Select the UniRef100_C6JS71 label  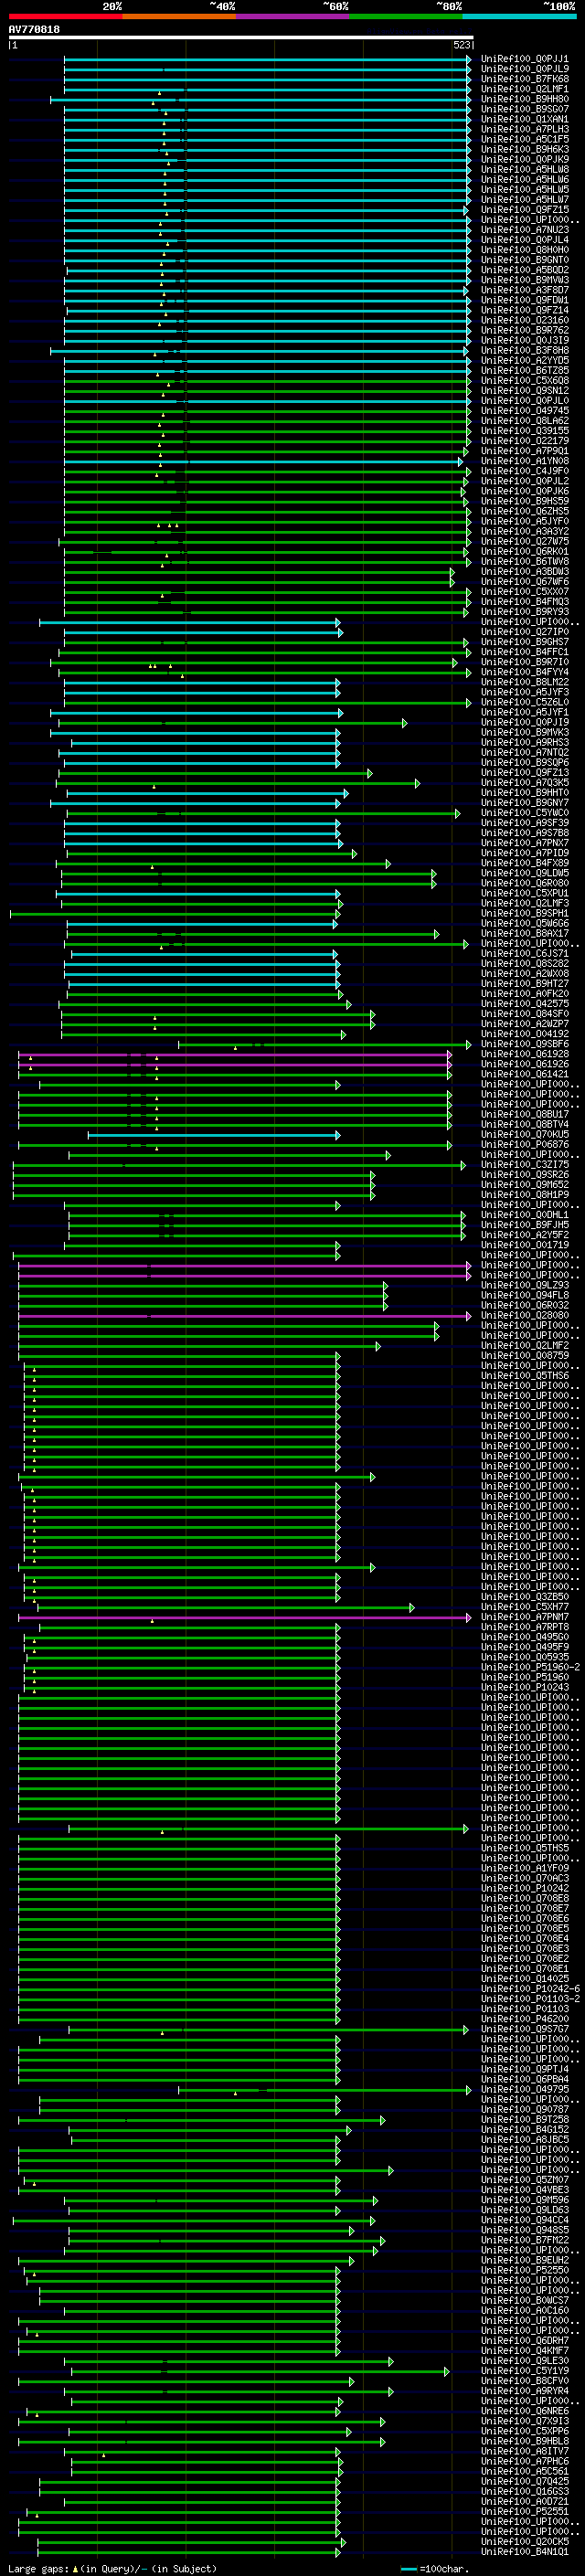click(x=524, y=953)
